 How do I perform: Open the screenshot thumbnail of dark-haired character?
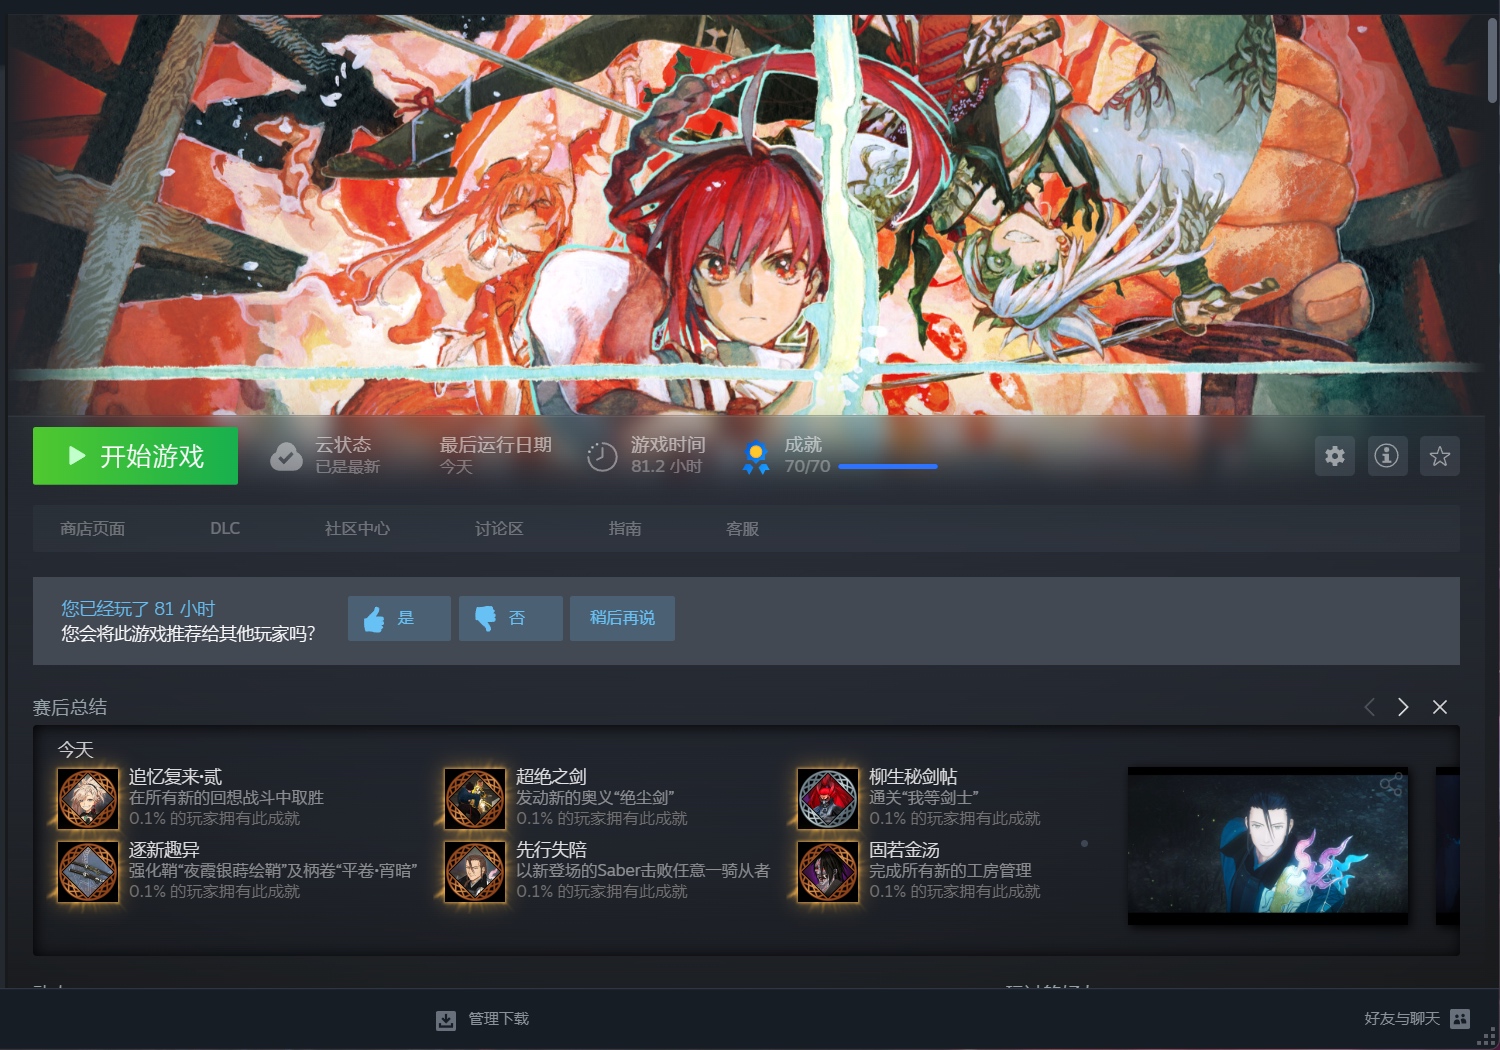point(1268,846)
